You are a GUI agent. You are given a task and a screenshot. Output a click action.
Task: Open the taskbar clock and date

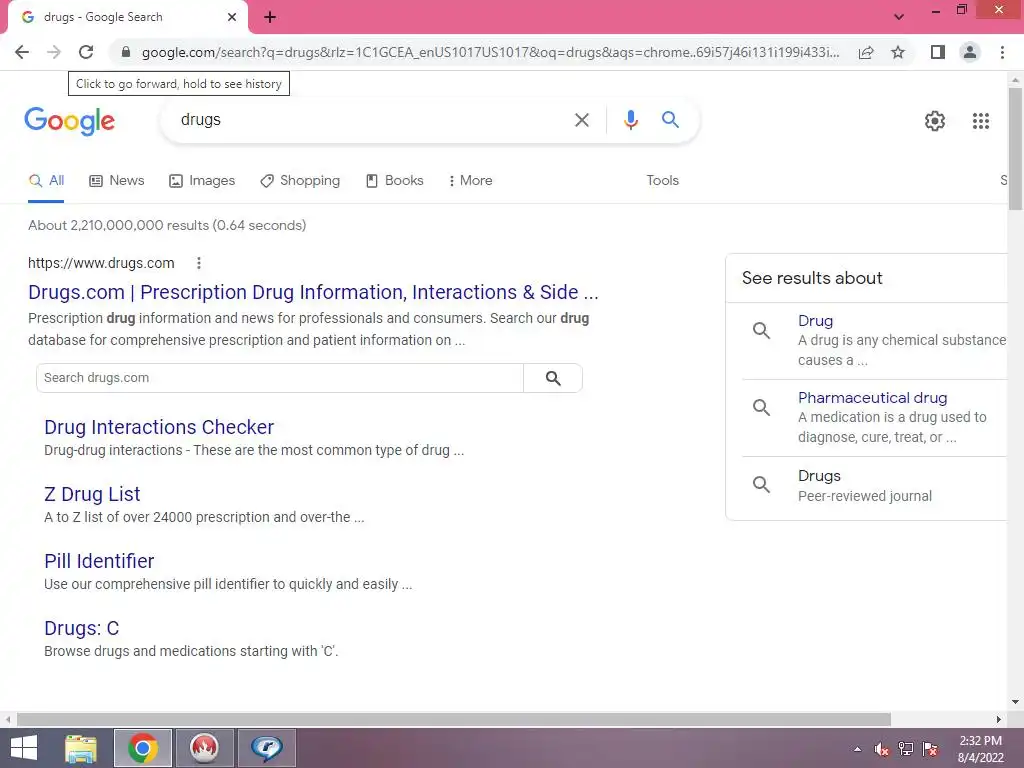[x=980, y=749]
